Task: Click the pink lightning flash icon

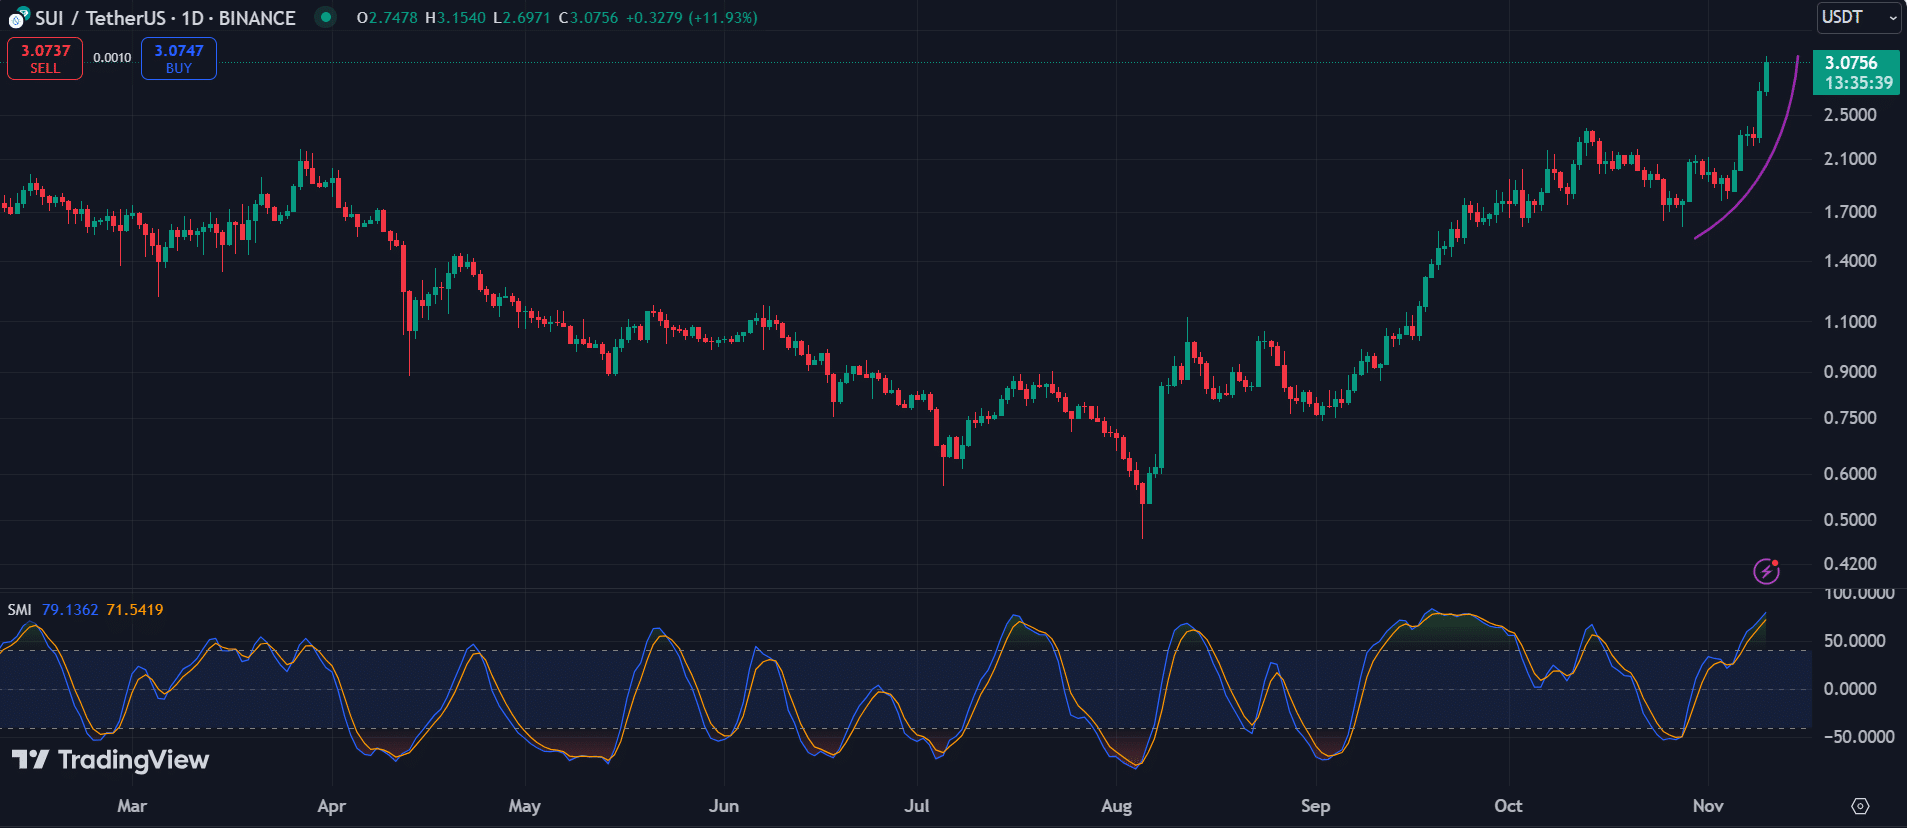Action: (x=1767, y=570)
